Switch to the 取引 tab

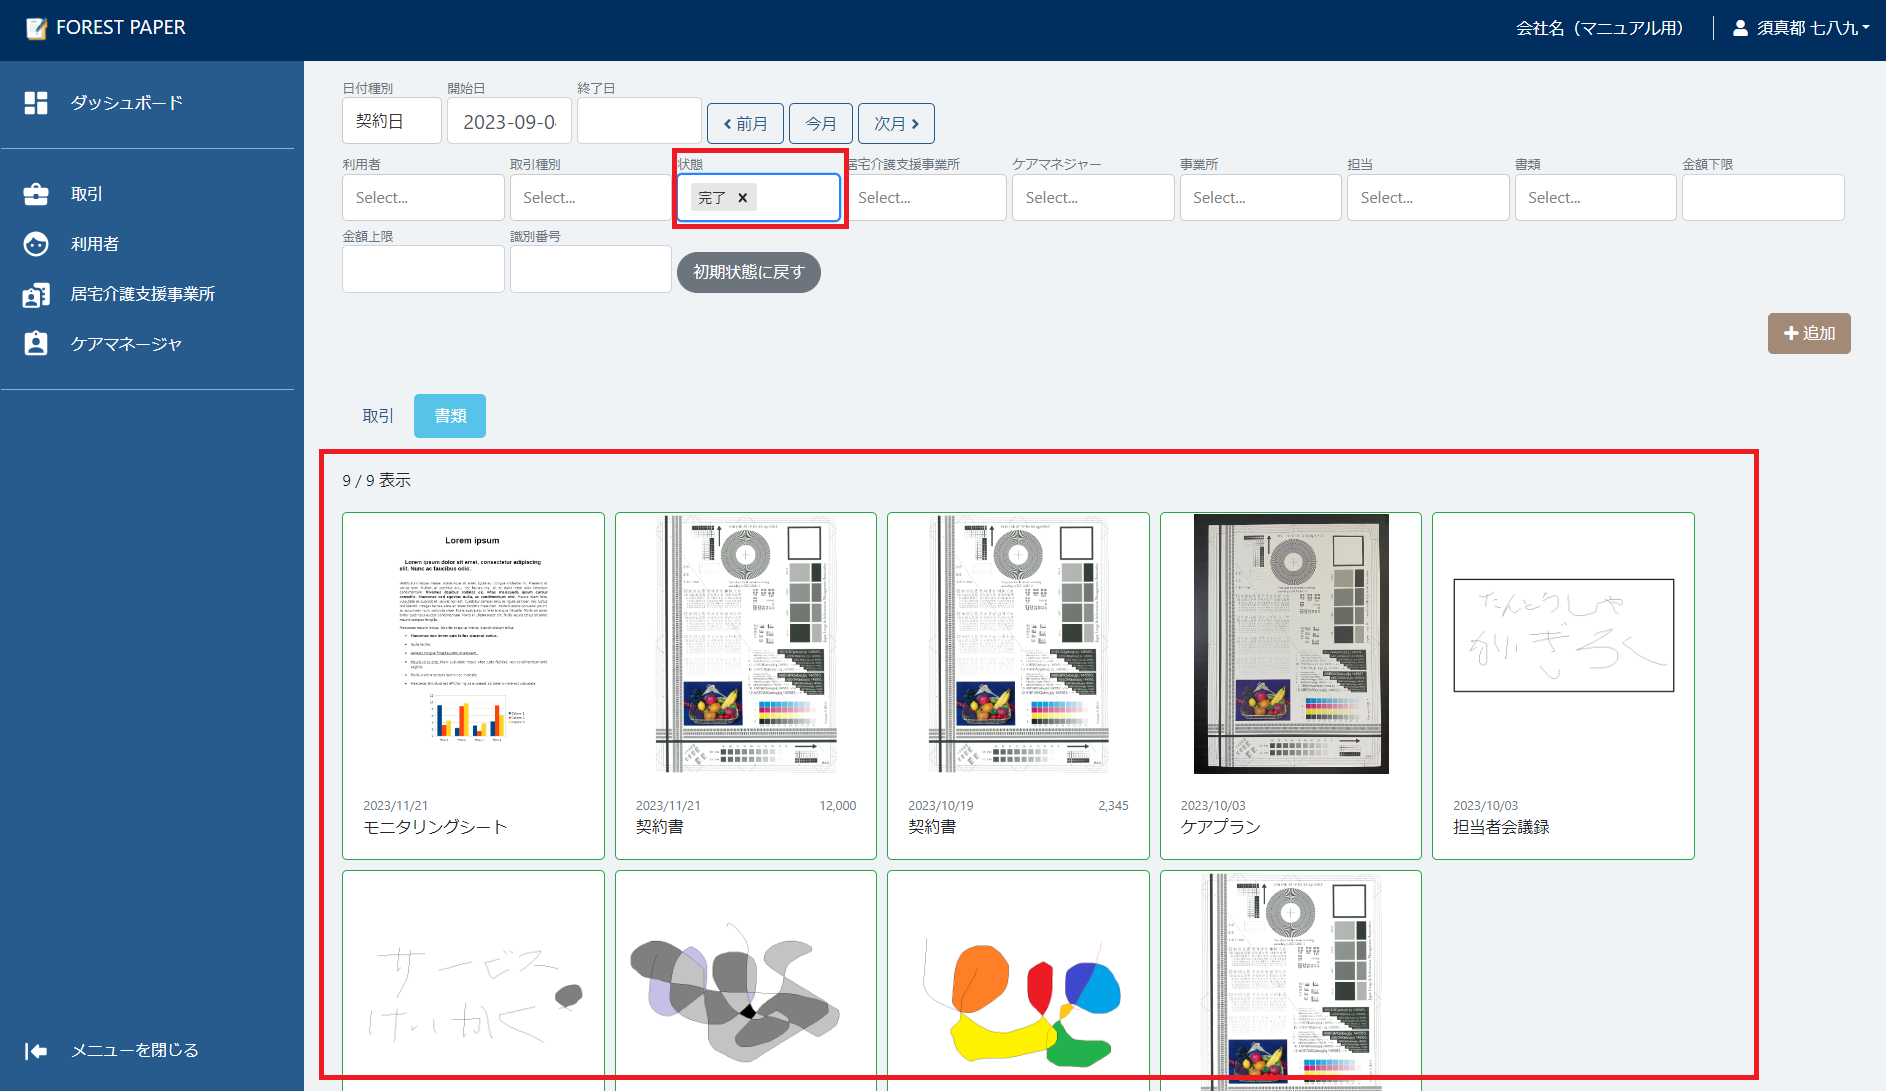coord(378,416)
